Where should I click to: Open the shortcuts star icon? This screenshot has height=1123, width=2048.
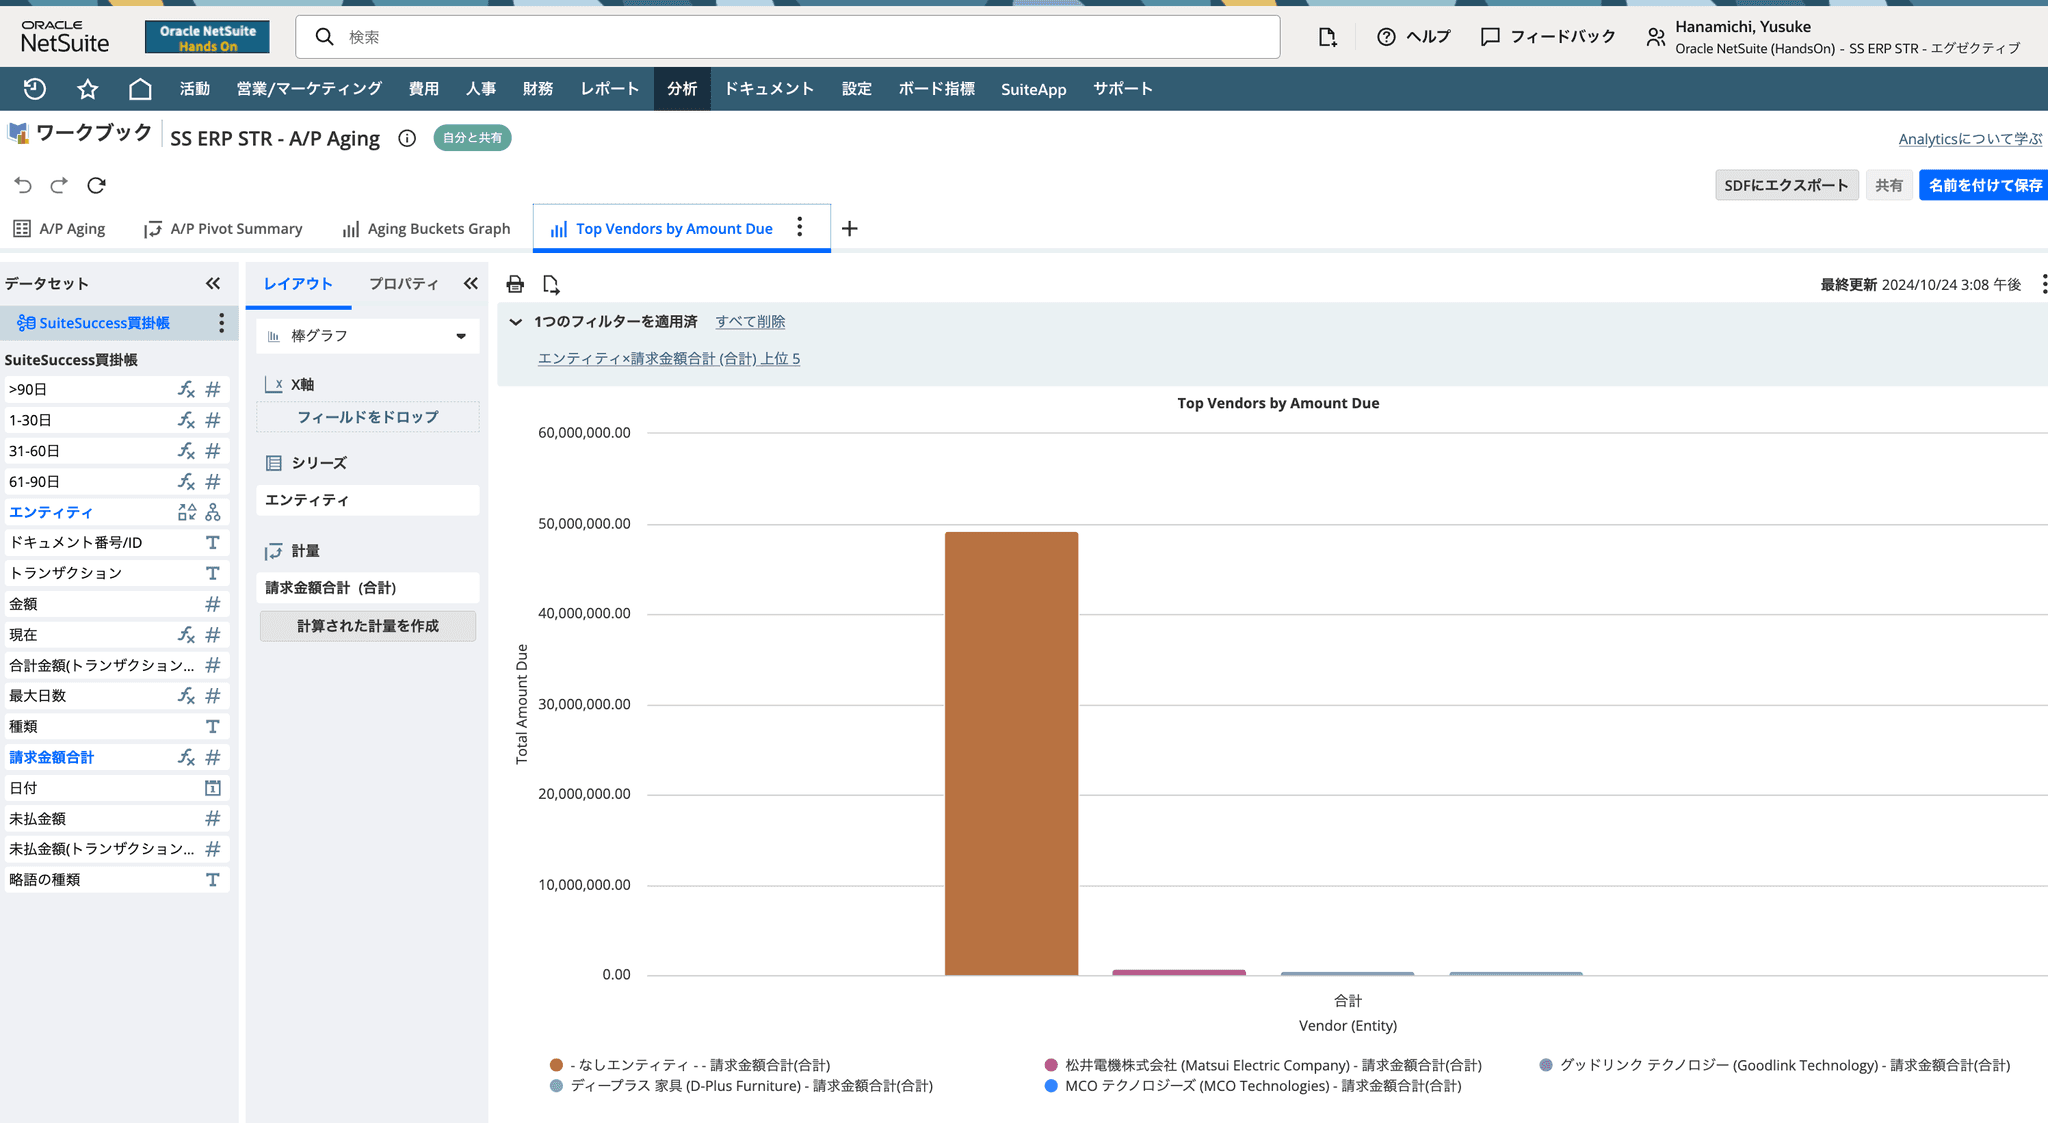[x=88, y=89]
